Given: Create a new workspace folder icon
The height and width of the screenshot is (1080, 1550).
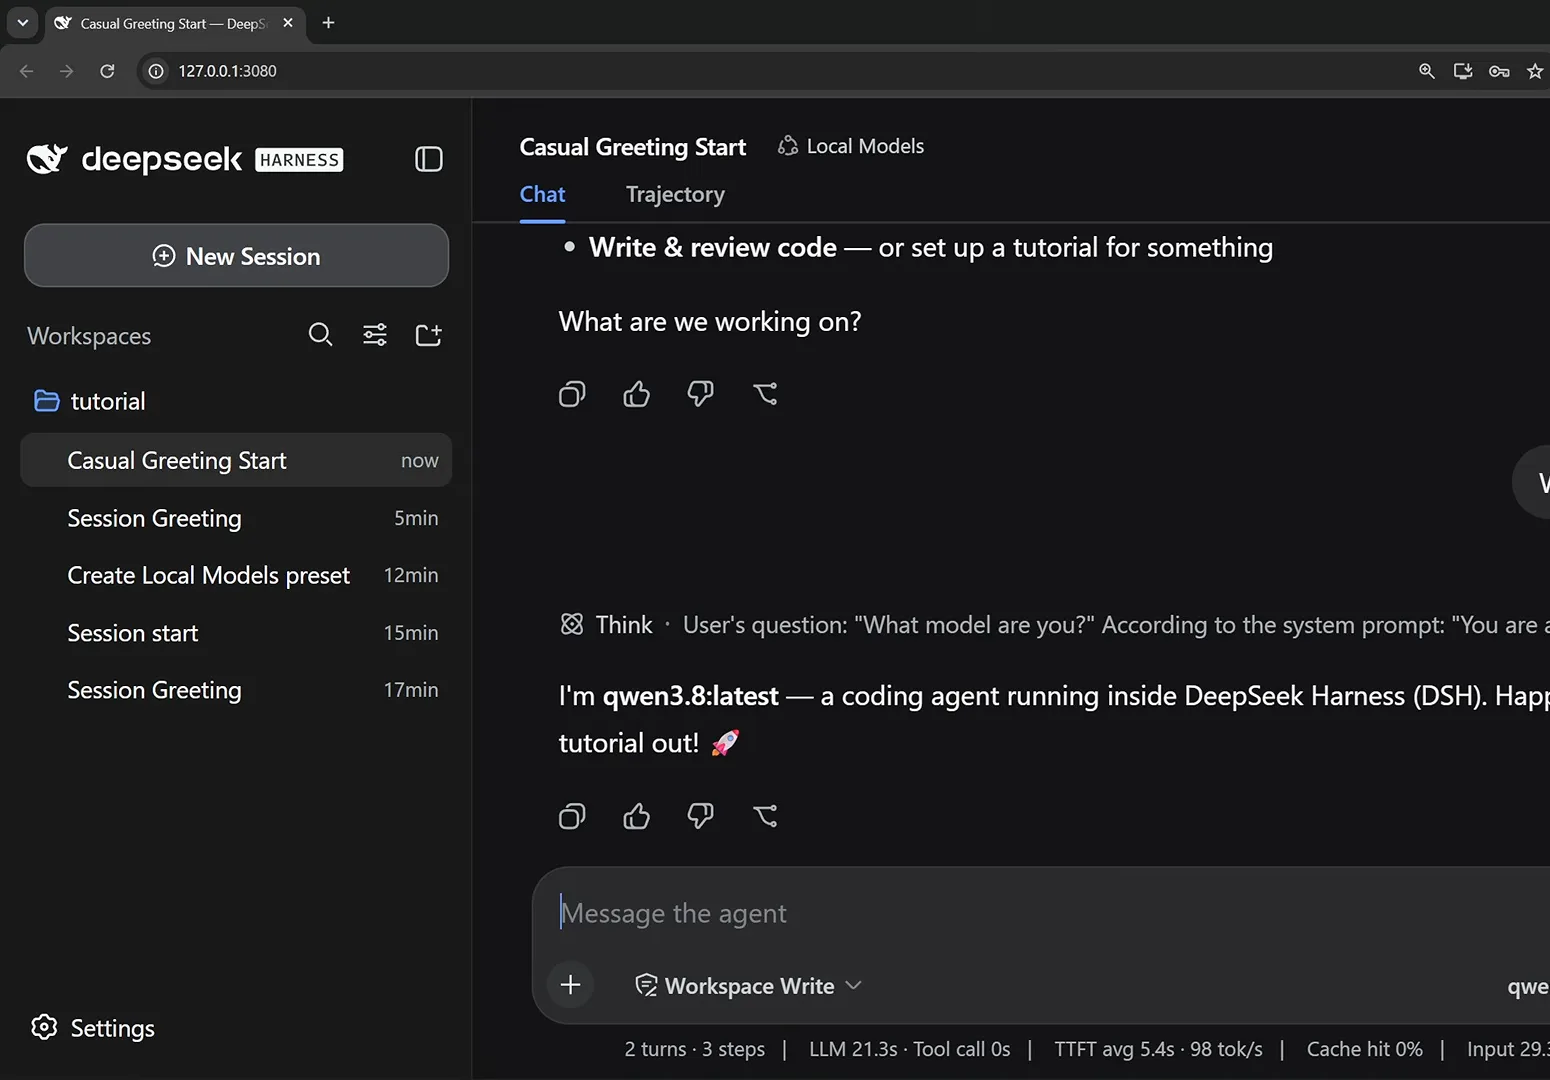Looking at the screenshot, I should tap(428, 334).
